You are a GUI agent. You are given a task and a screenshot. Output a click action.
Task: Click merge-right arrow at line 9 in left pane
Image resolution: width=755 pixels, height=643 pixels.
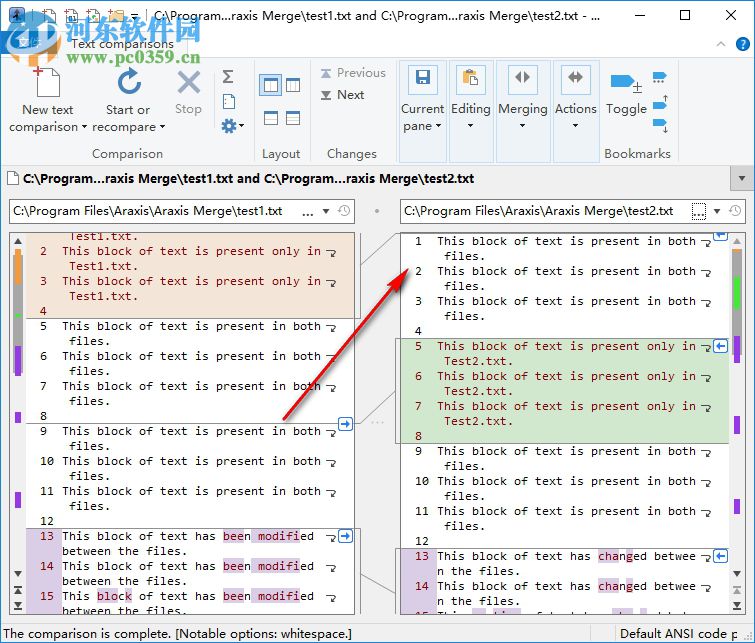pyautogui.click(x=345, y=424)
